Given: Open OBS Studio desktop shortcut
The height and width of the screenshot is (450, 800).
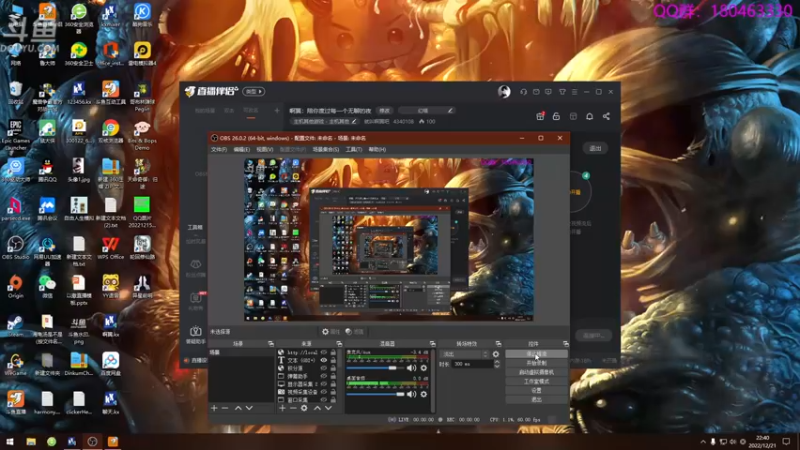Looking at the screenshot, I should click(x=15, y=247).
